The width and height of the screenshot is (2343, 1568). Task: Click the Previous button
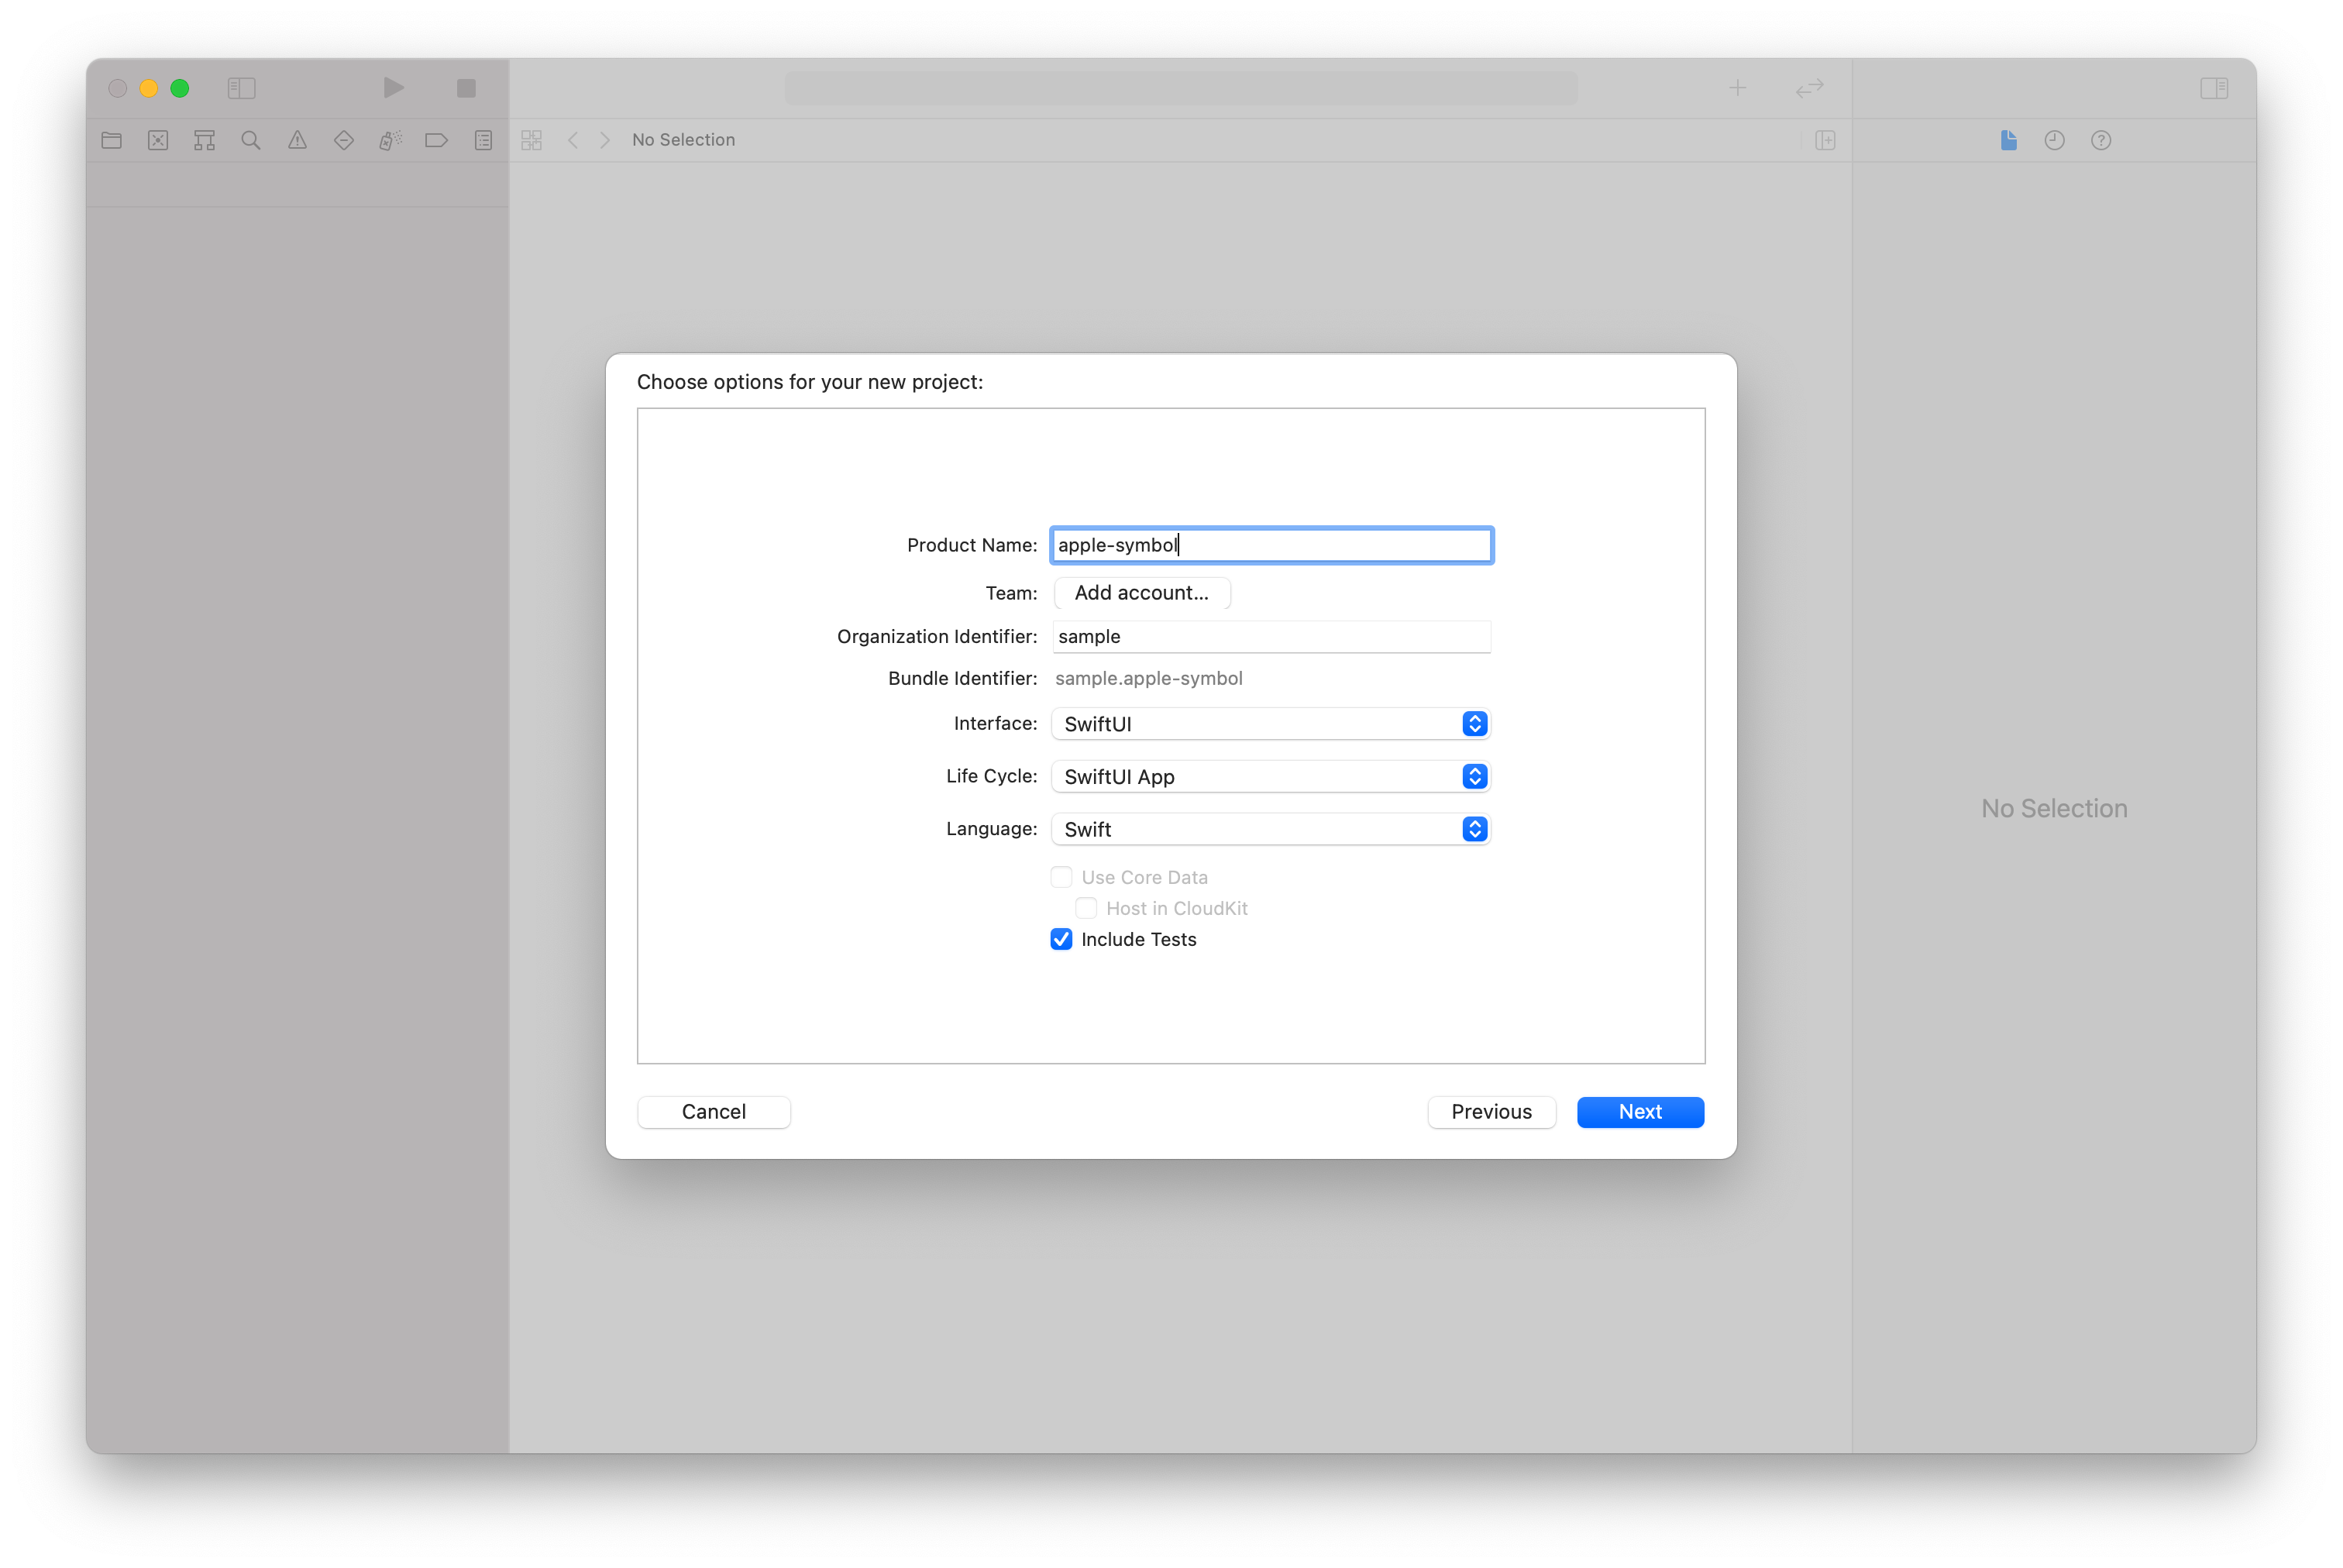pyautogui.click(x=1491, y=1112)
